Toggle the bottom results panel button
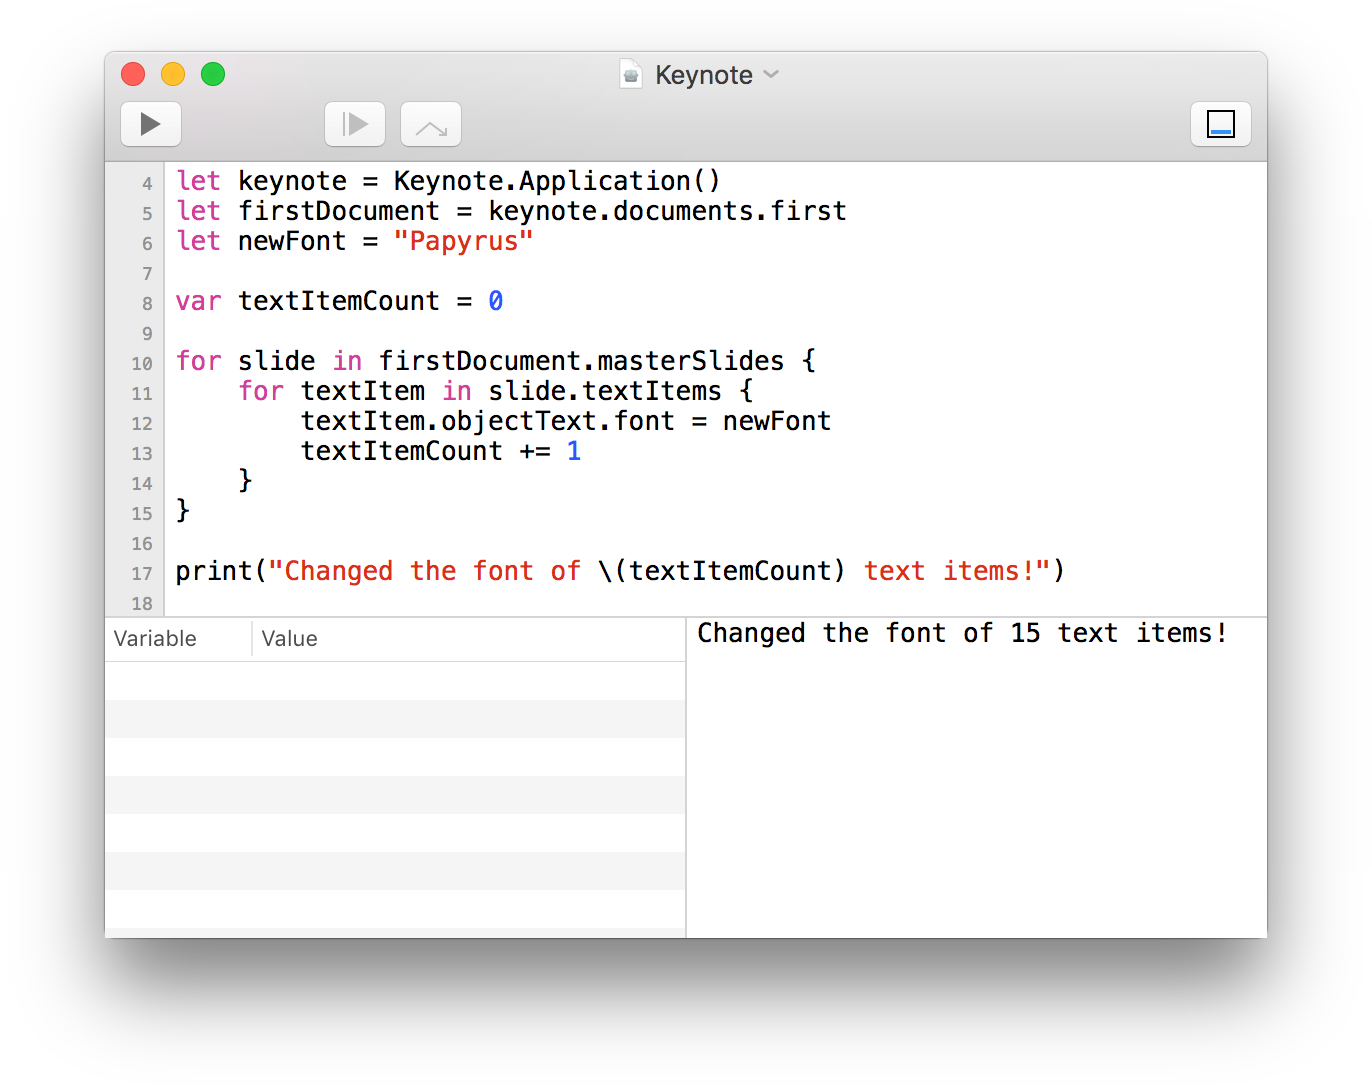Viewport: 1372px width, 1086px height. pos(1220,124)
